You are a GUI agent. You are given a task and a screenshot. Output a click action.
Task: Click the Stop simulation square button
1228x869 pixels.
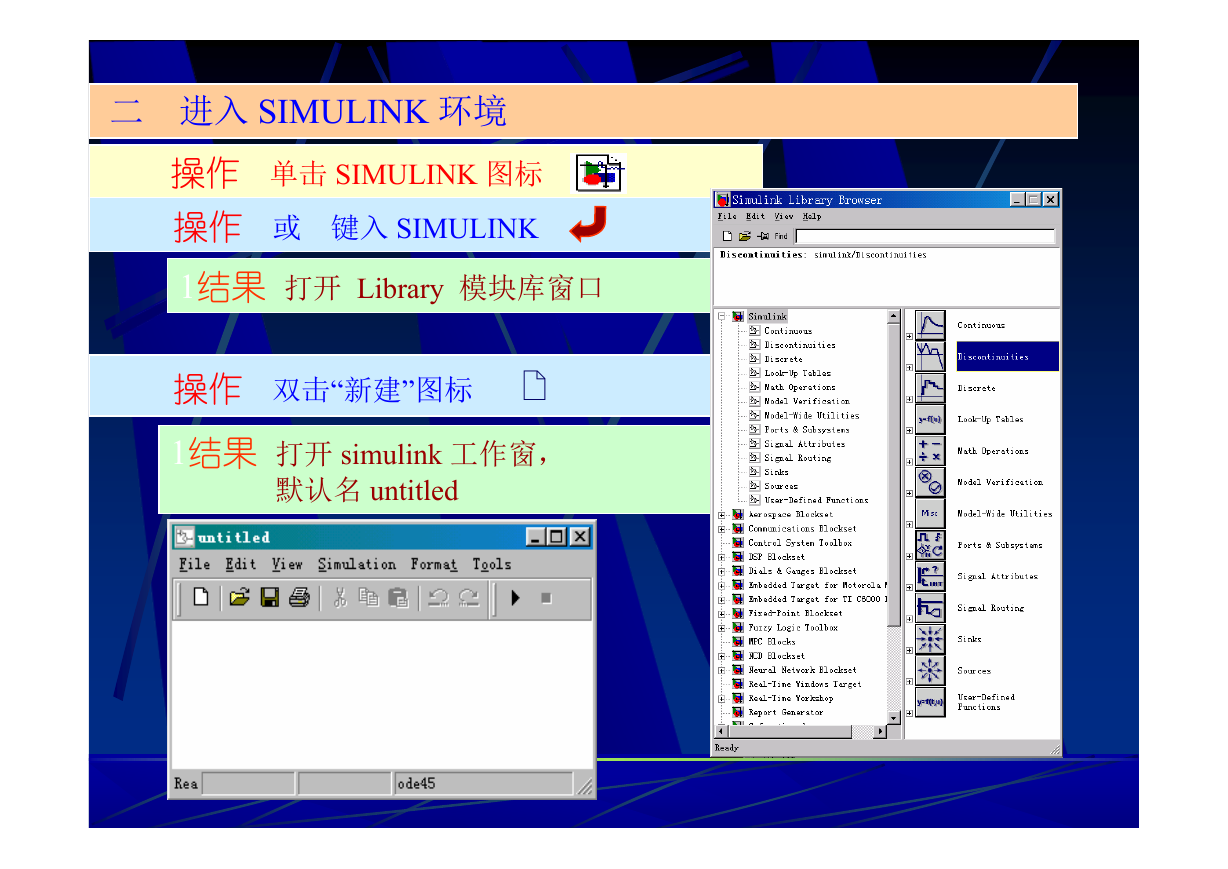[546, 598]
